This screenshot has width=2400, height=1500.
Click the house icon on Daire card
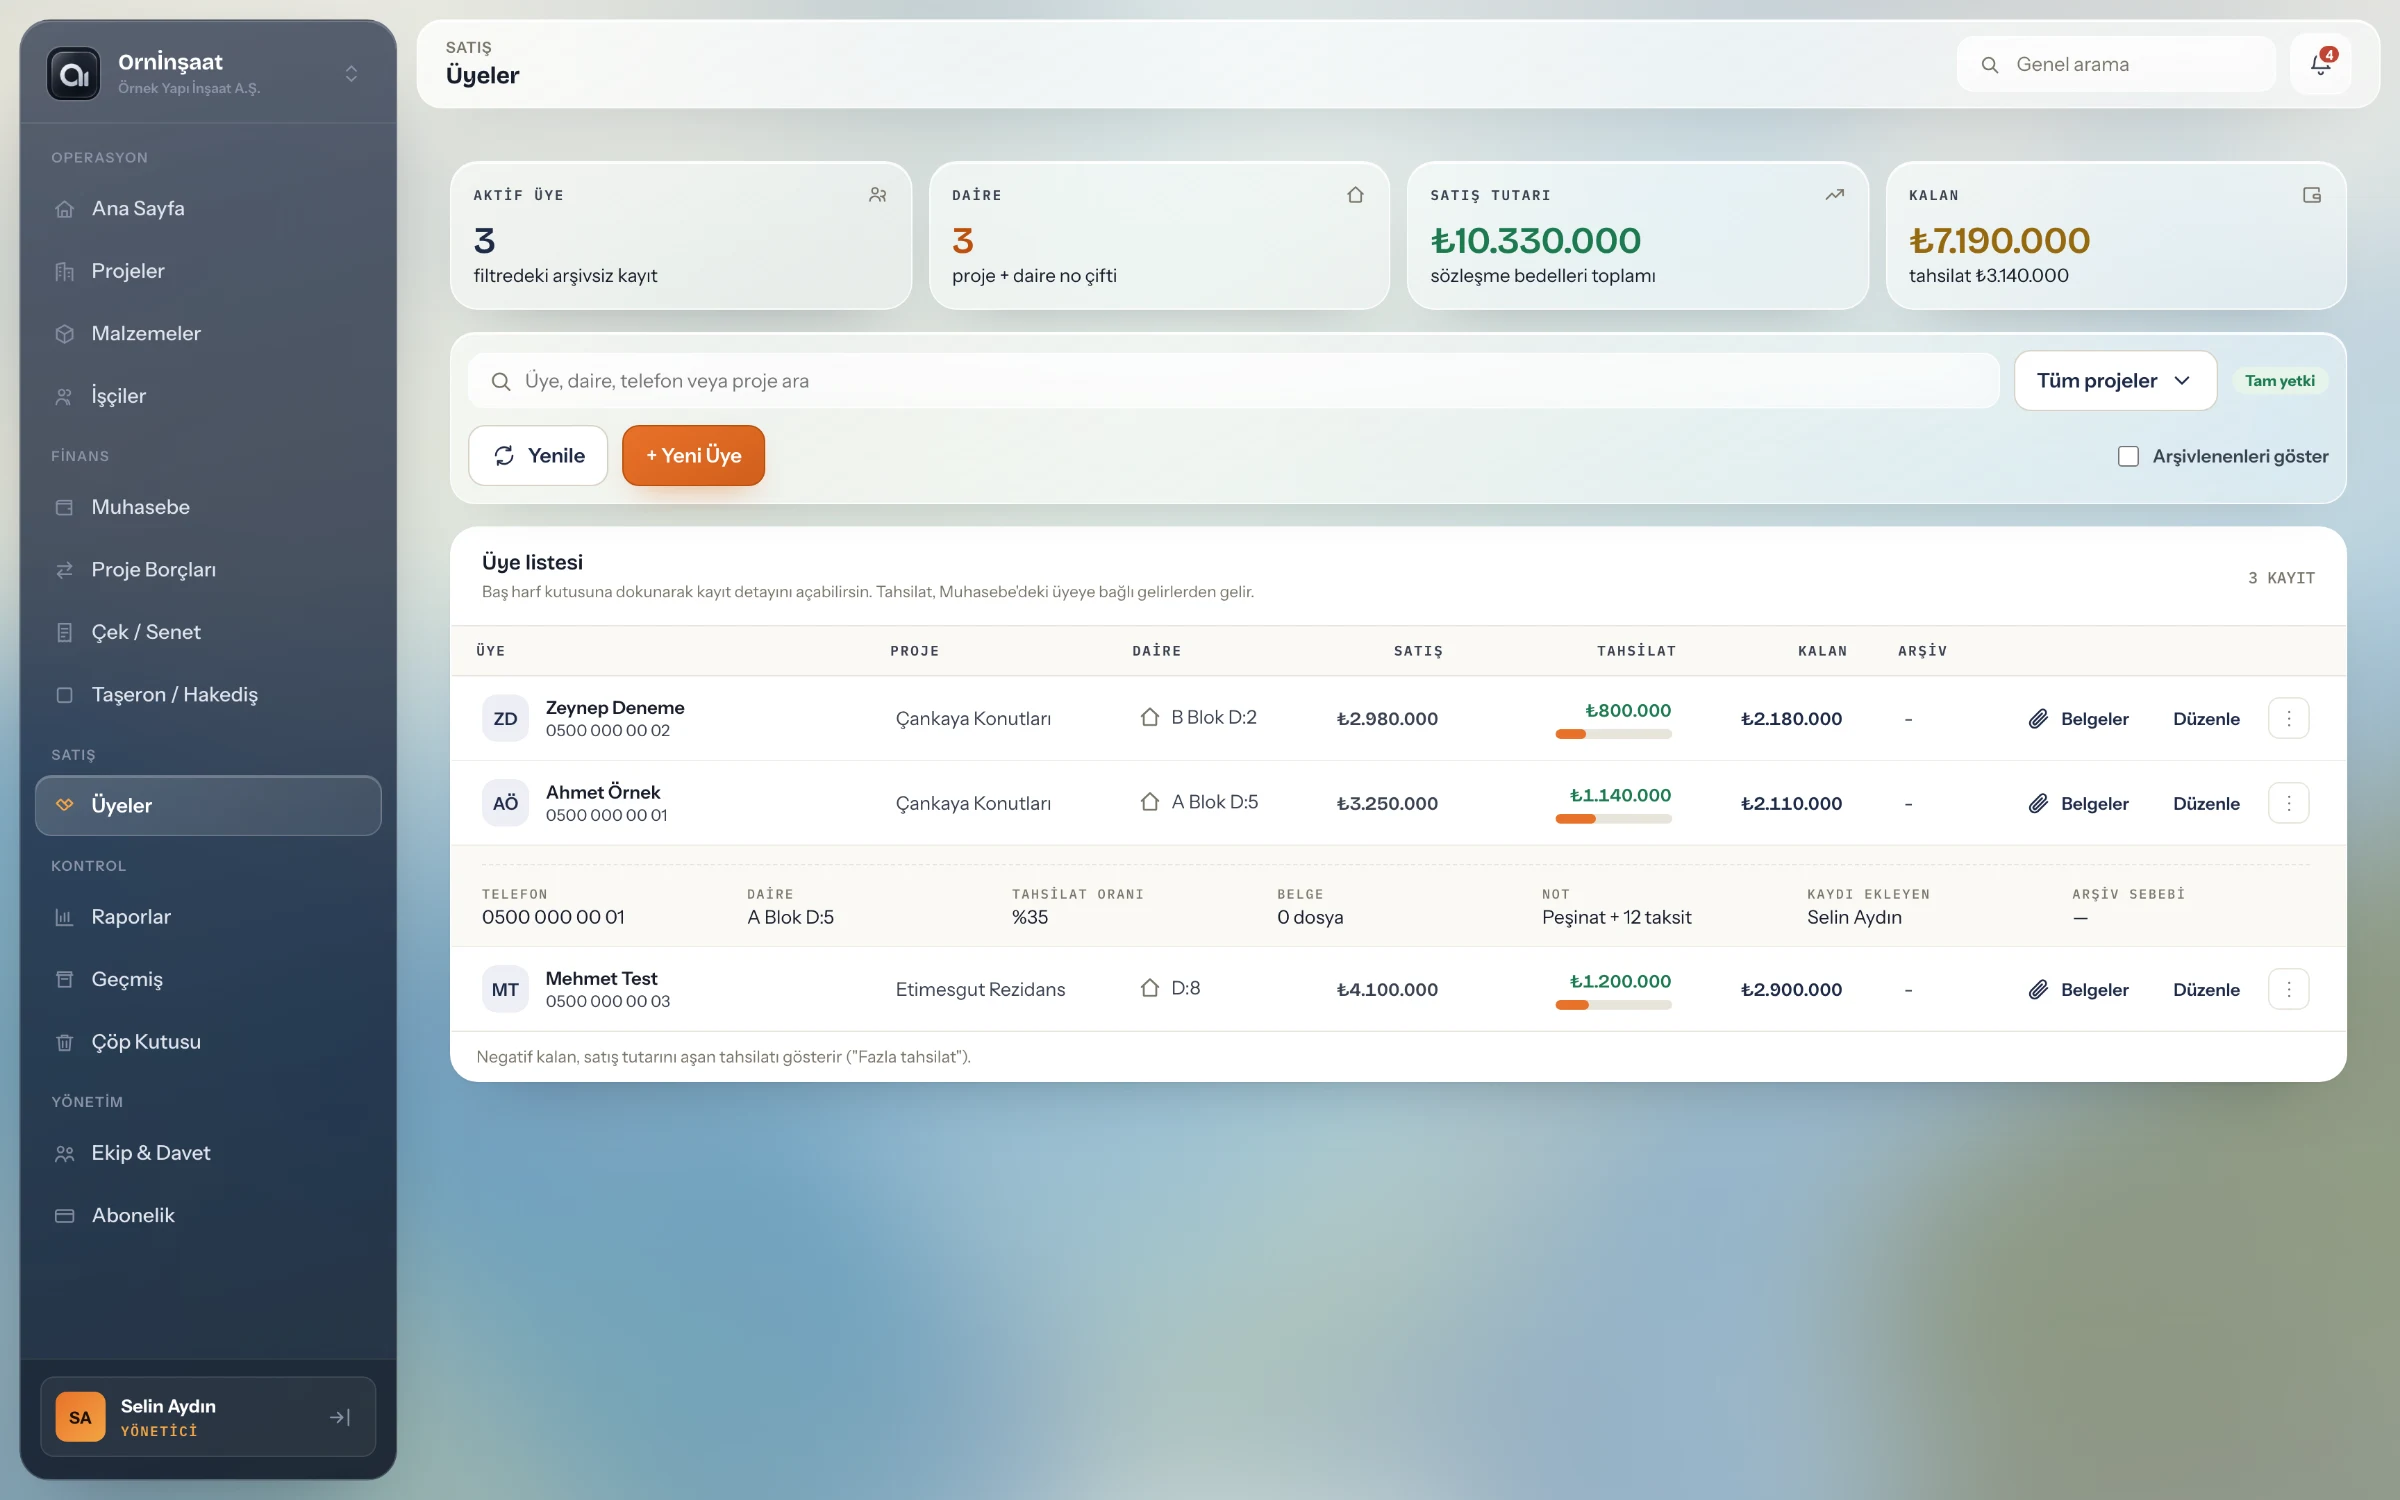coord(1356,195)
